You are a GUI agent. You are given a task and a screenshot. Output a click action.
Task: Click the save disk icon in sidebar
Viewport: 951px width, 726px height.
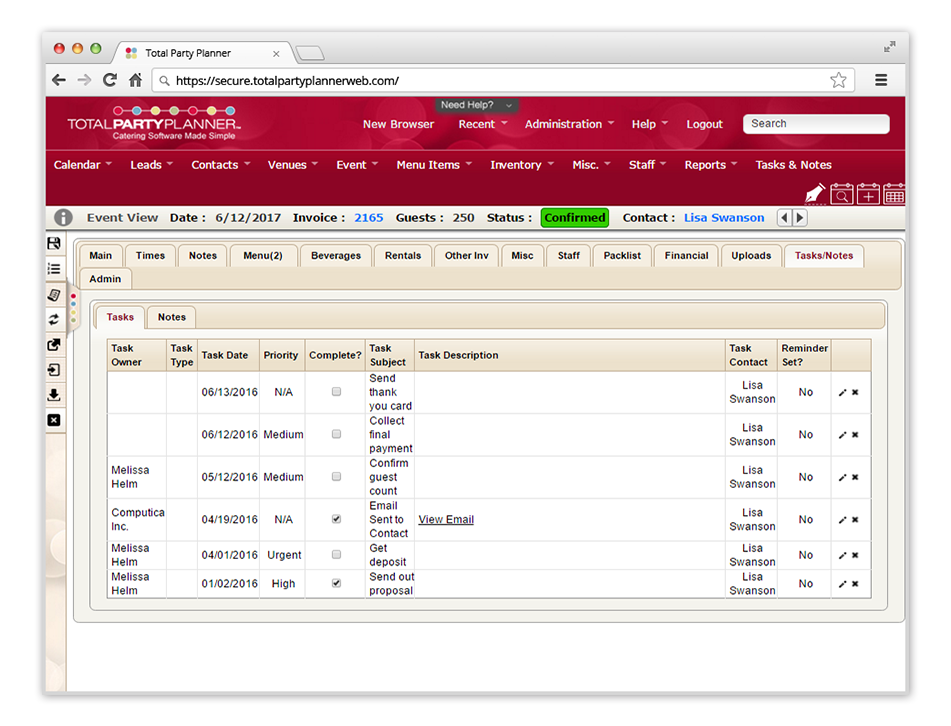coord(54,243)
